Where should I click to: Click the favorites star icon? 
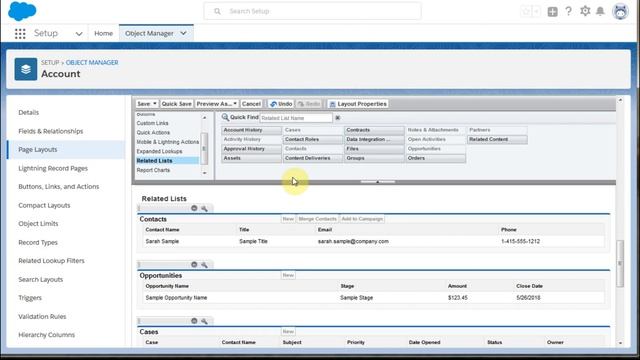point(526,11)
